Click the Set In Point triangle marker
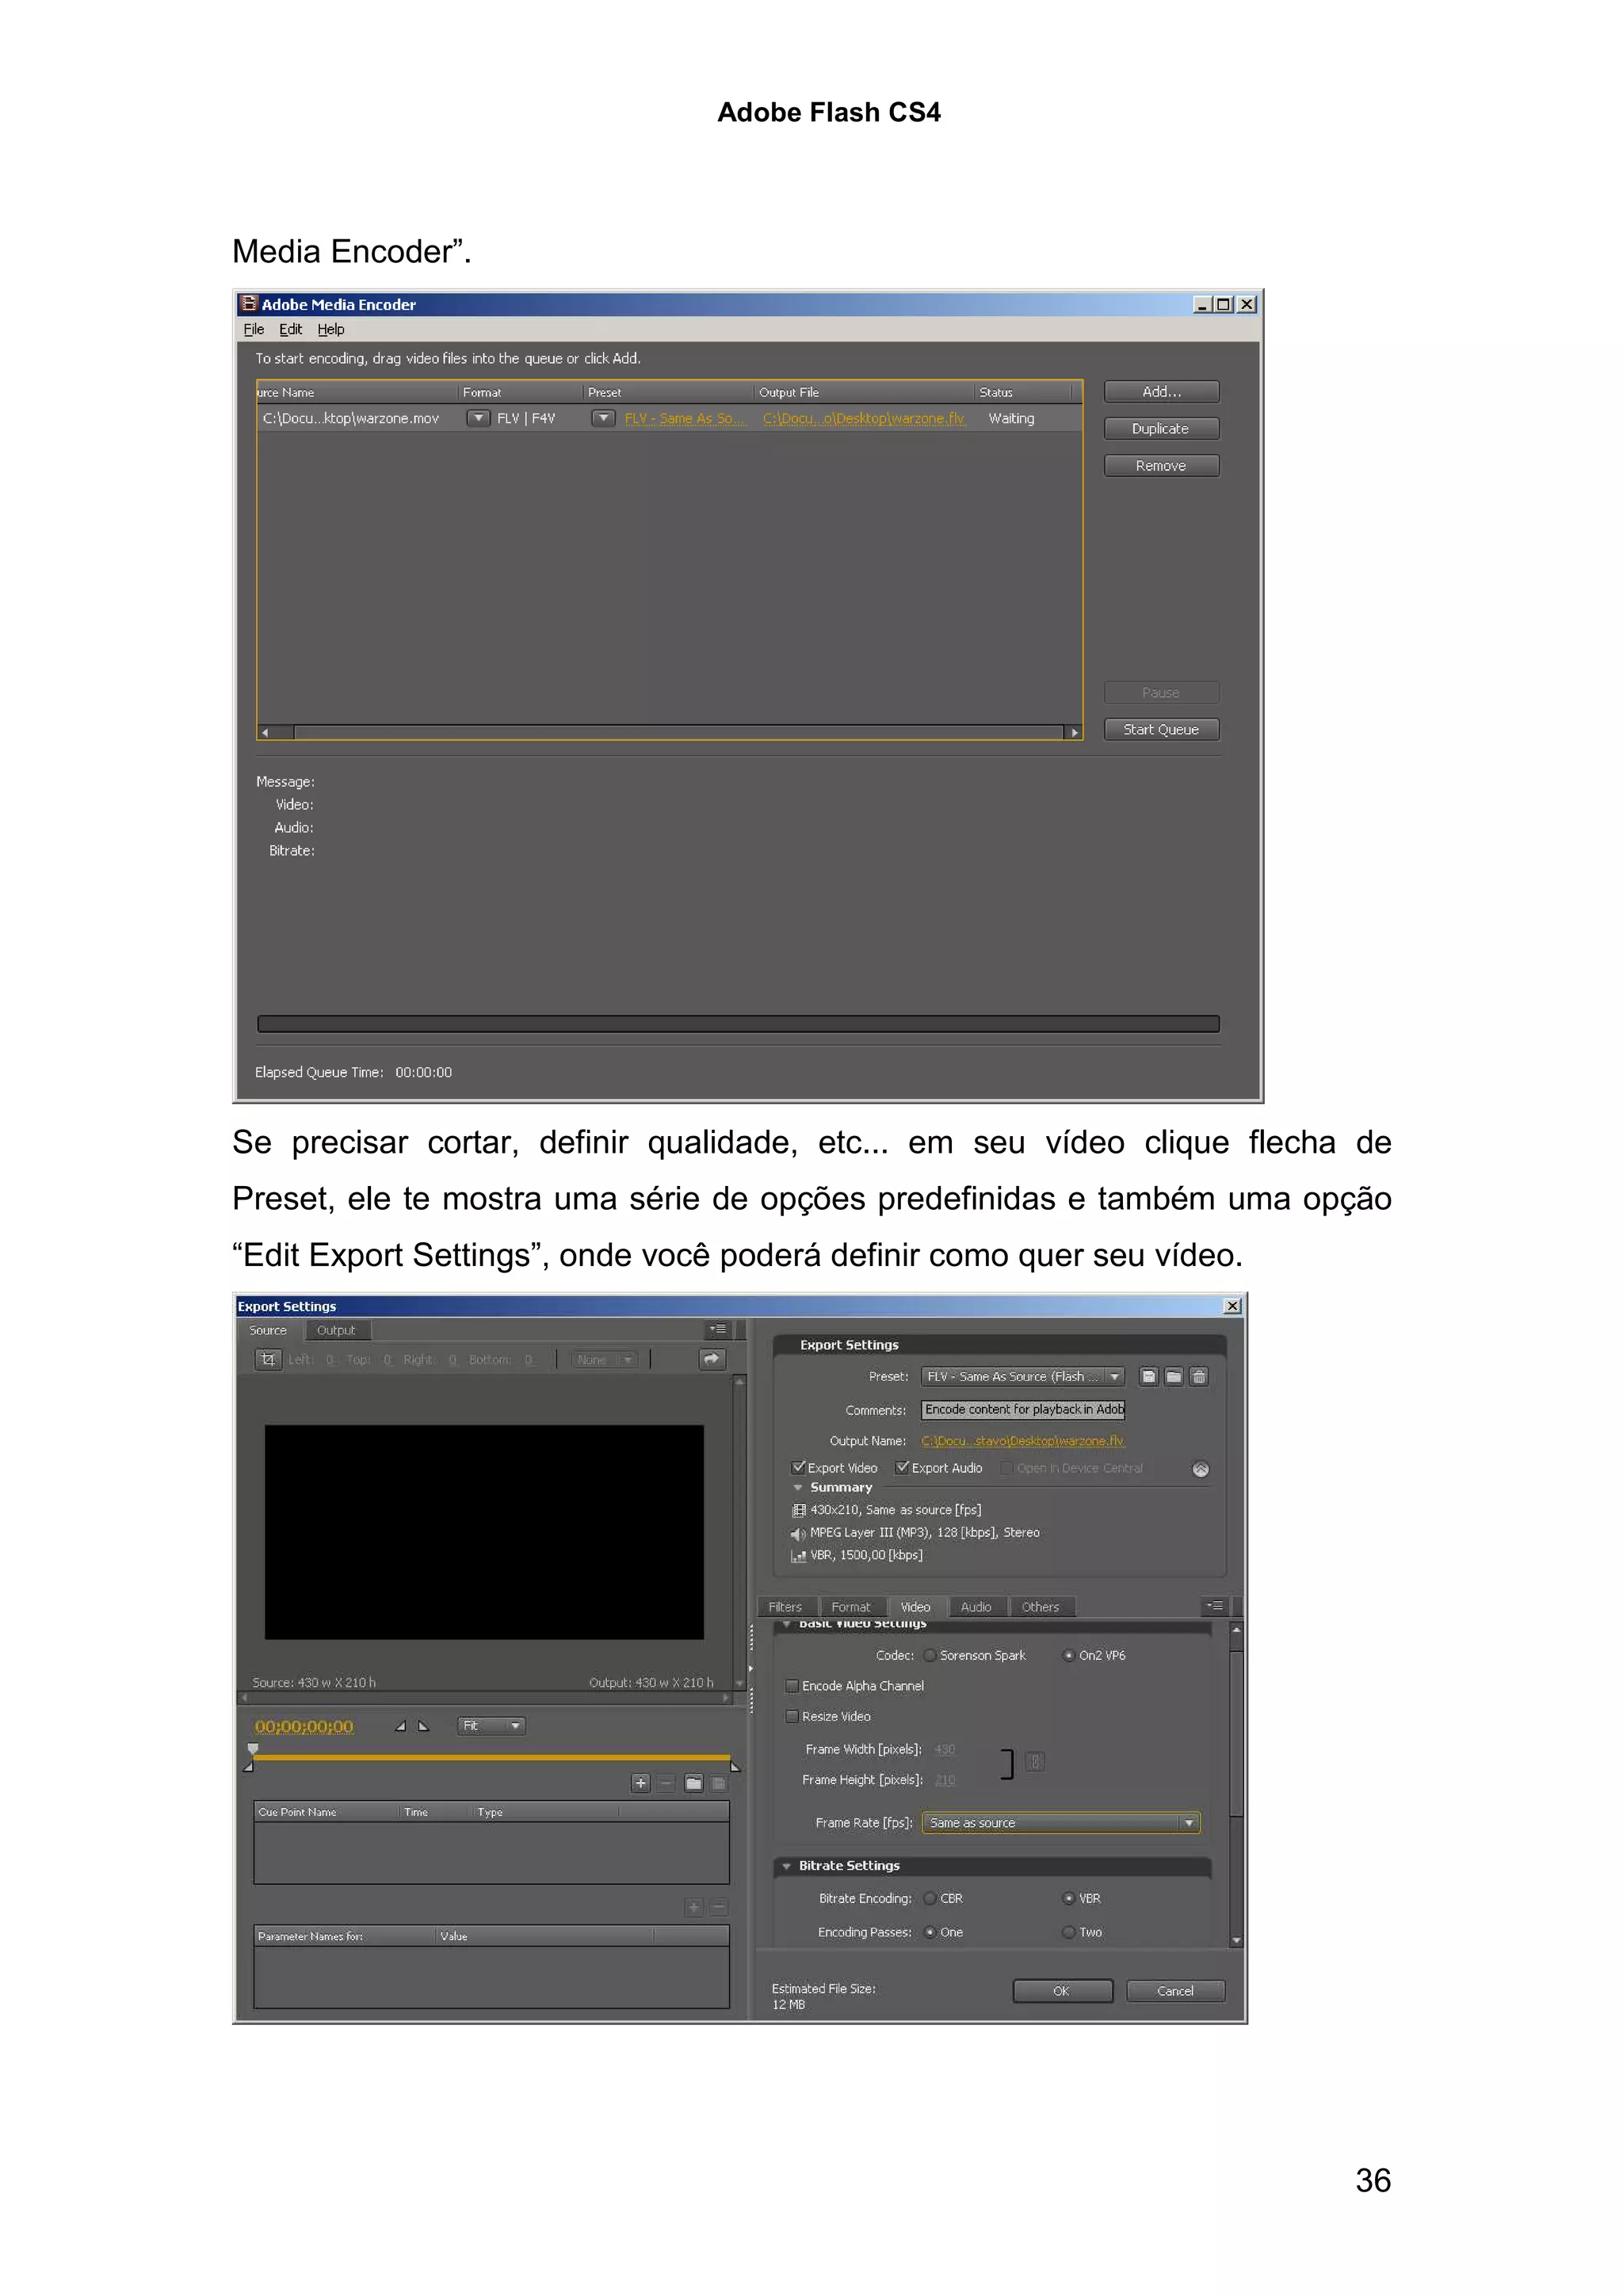Image resolution: width=1623 pixels, height=2296 pixels. [x=401, y=1726]
